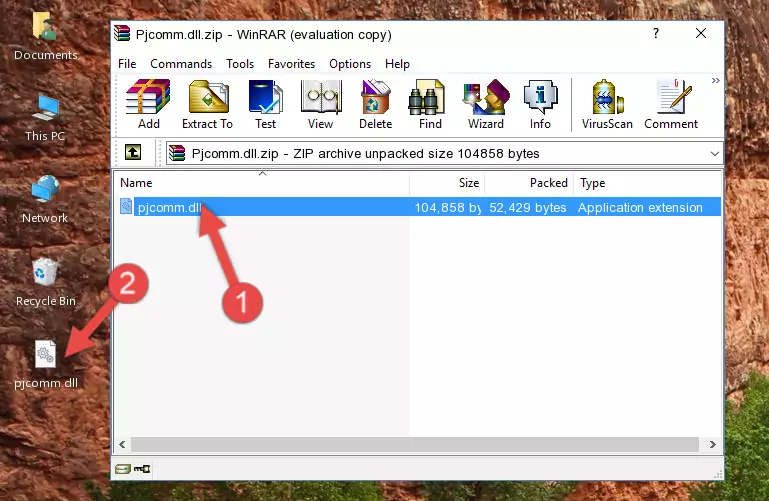Open the Help menu
The image size is (769, 501).
397,64
